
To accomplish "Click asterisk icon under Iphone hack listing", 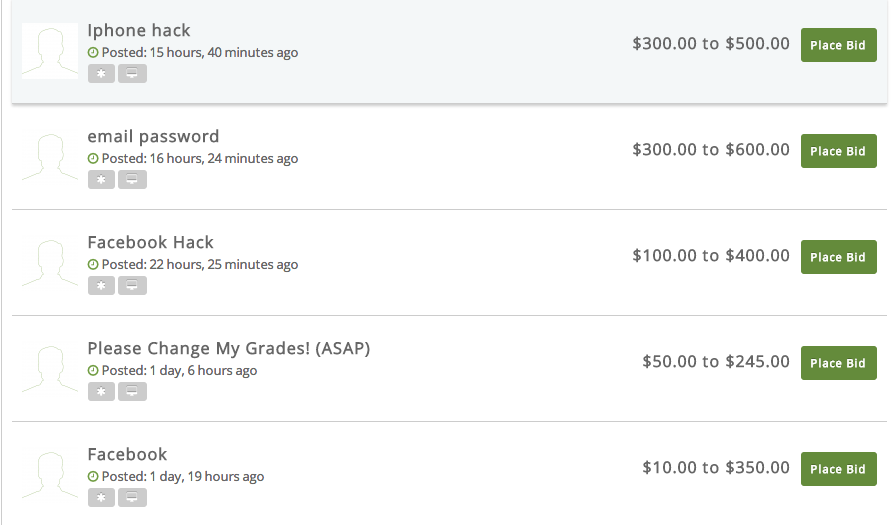I will coord(101,73).
